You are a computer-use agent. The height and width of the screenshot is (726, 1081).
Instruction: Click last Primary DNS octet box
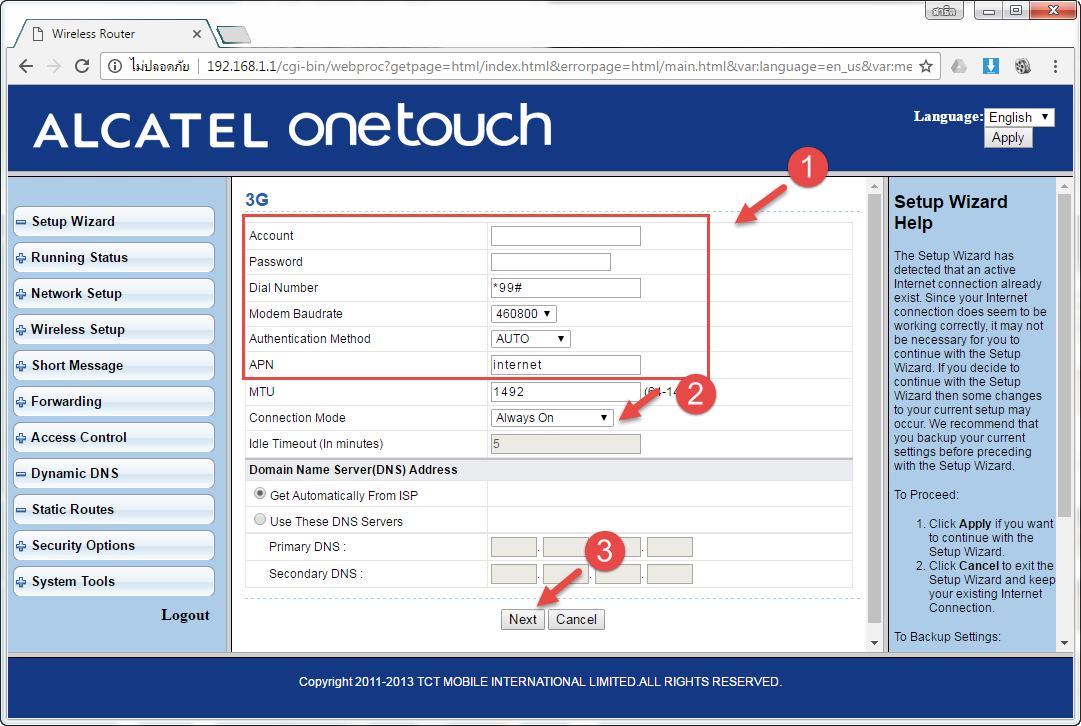click(670, 547)
